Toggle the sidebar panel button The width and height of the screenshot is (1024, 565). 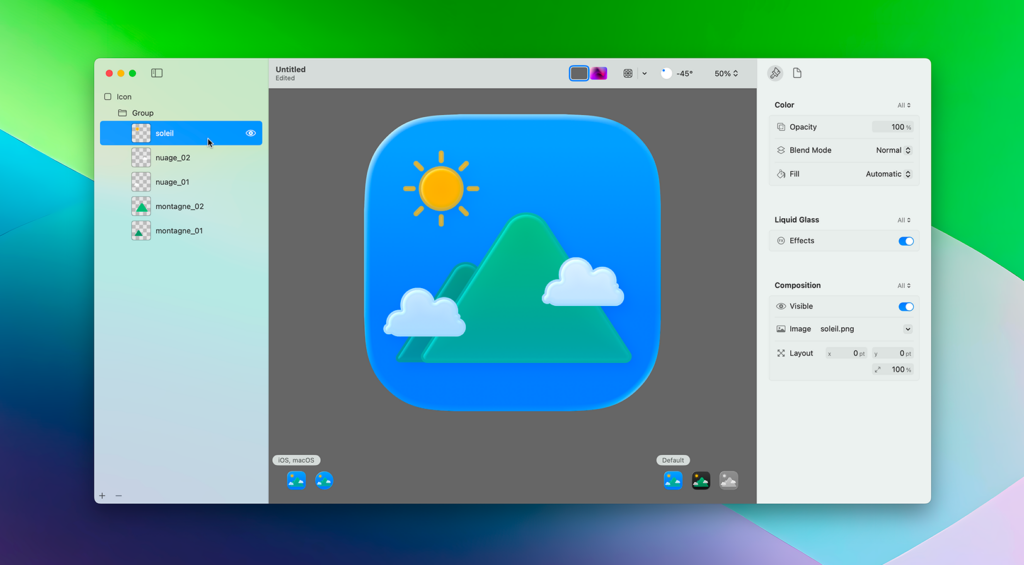pyautogui.click(x=157, y=73)
